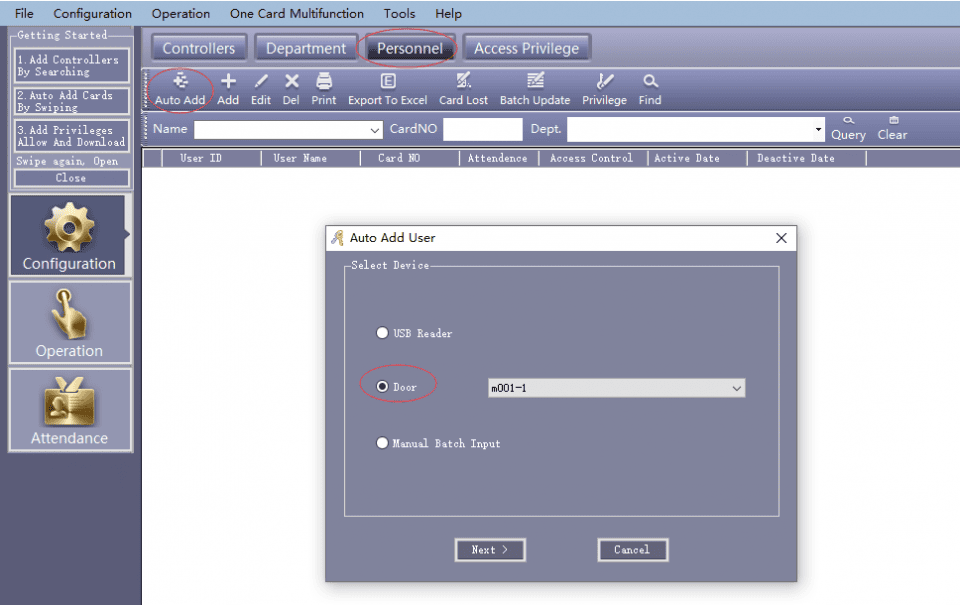This screenshot has height=605, width=960.
Task: Expand the m001-1 door dropdown
Action: (737, 388)
